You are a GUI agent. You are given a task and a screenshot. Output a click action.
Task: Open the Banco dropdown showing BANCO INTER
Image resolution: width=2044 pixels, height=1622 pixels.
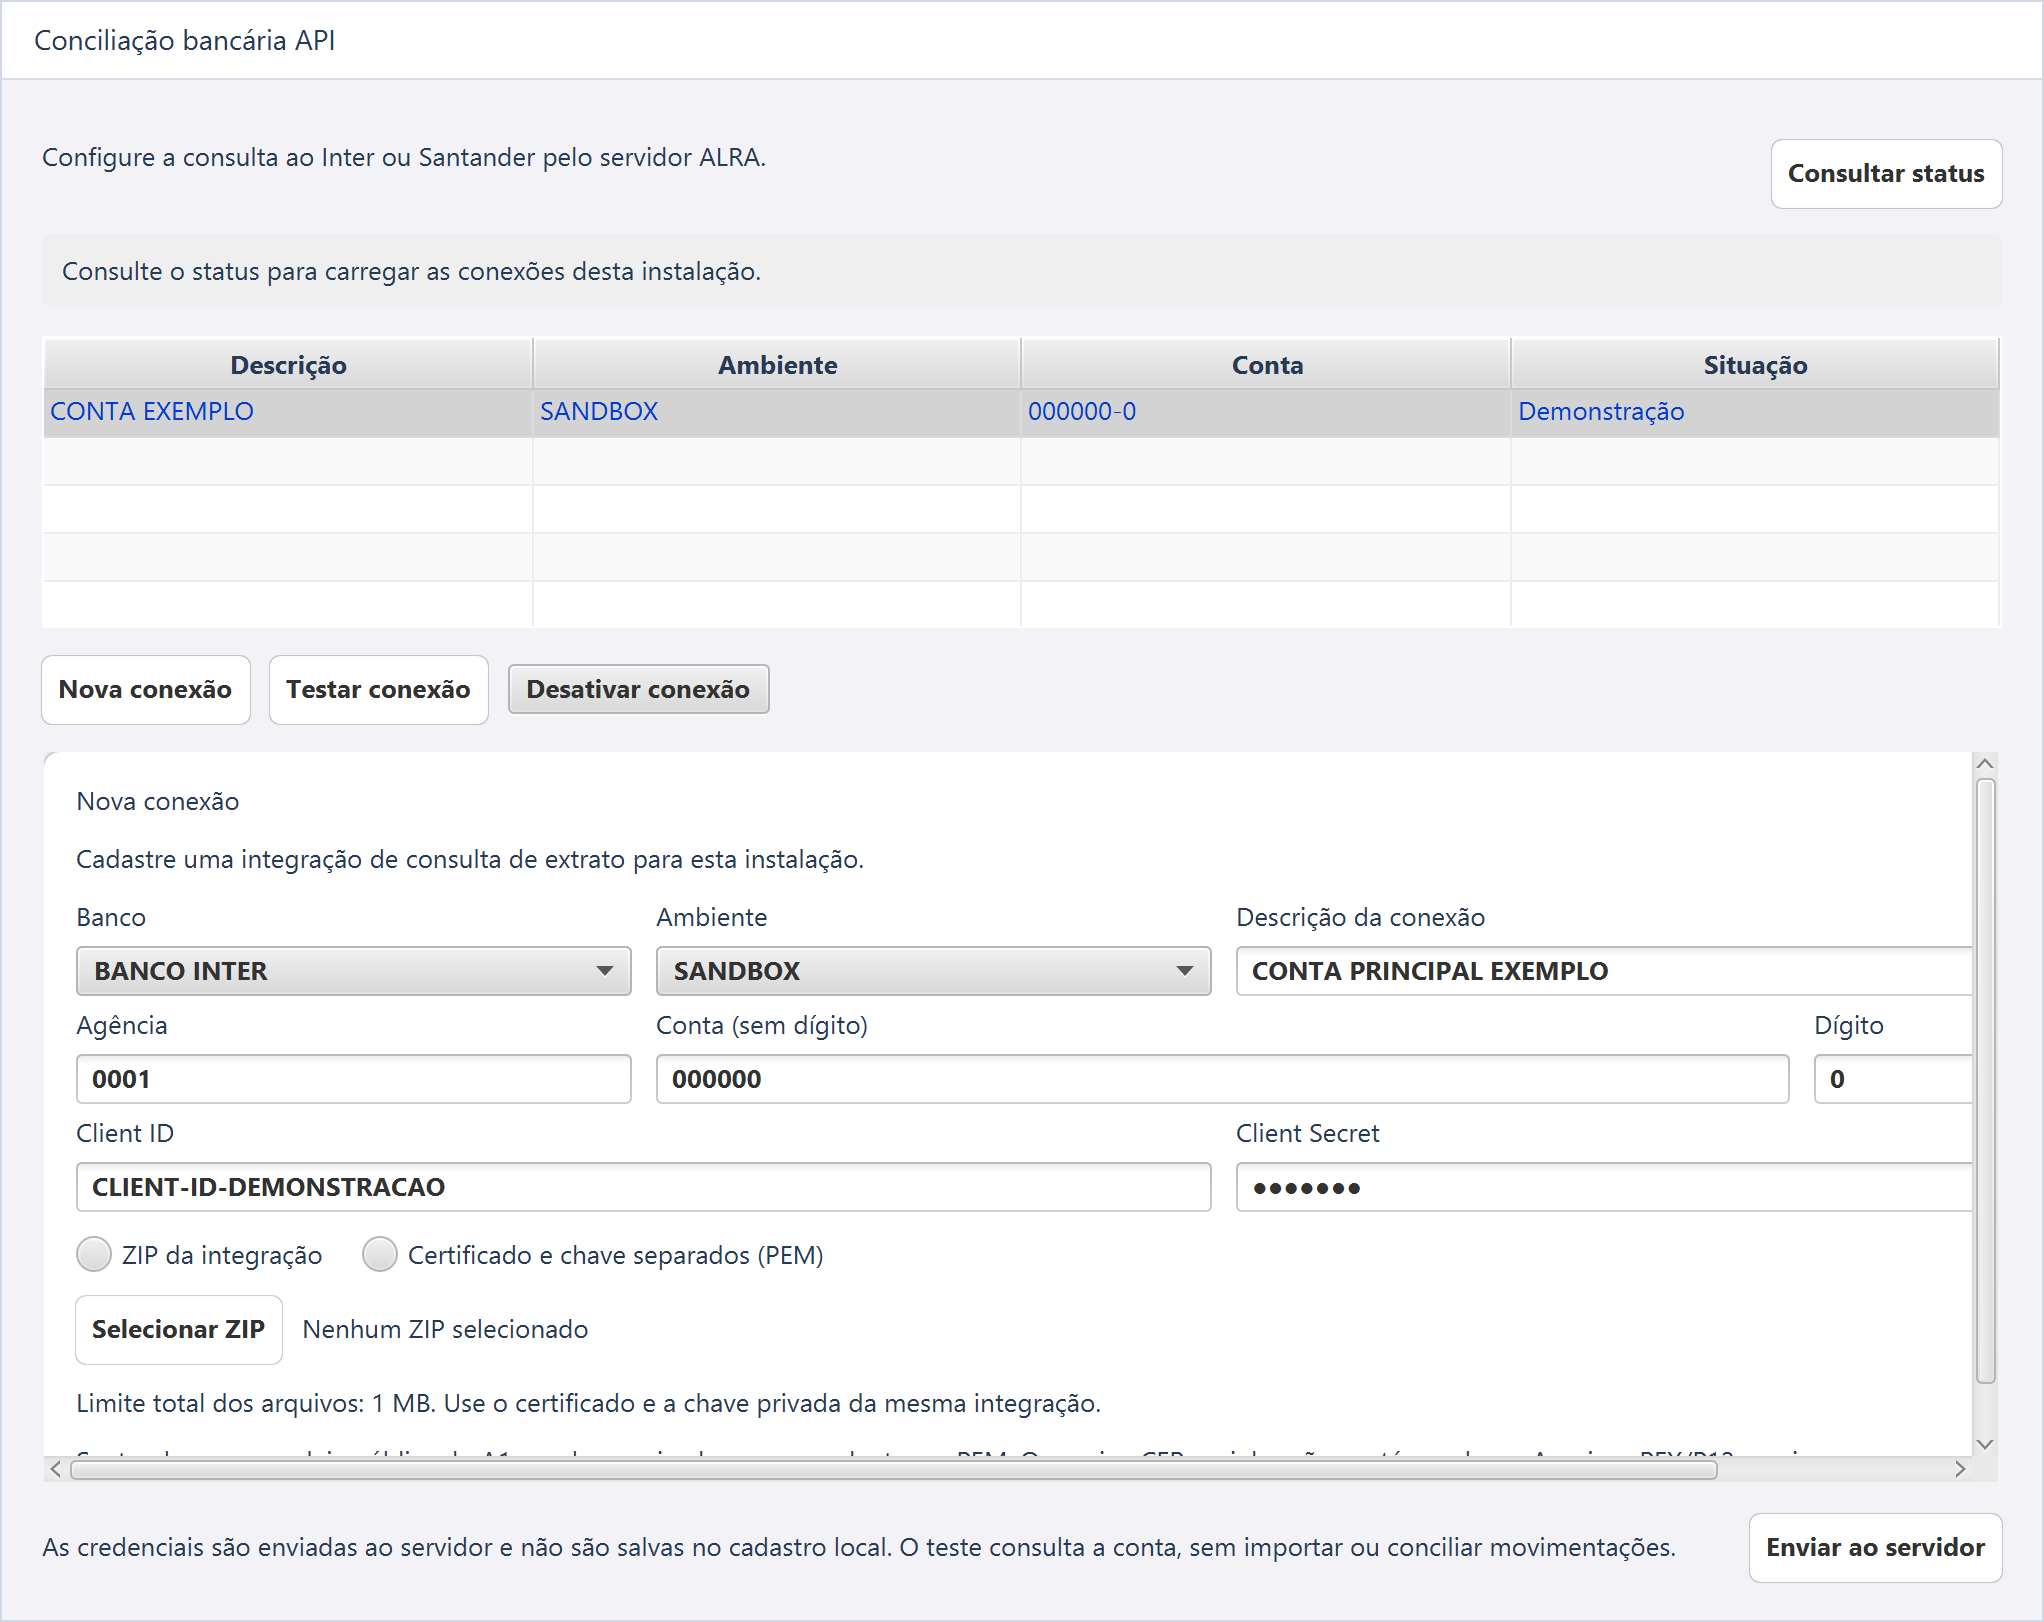coord(354,971)
